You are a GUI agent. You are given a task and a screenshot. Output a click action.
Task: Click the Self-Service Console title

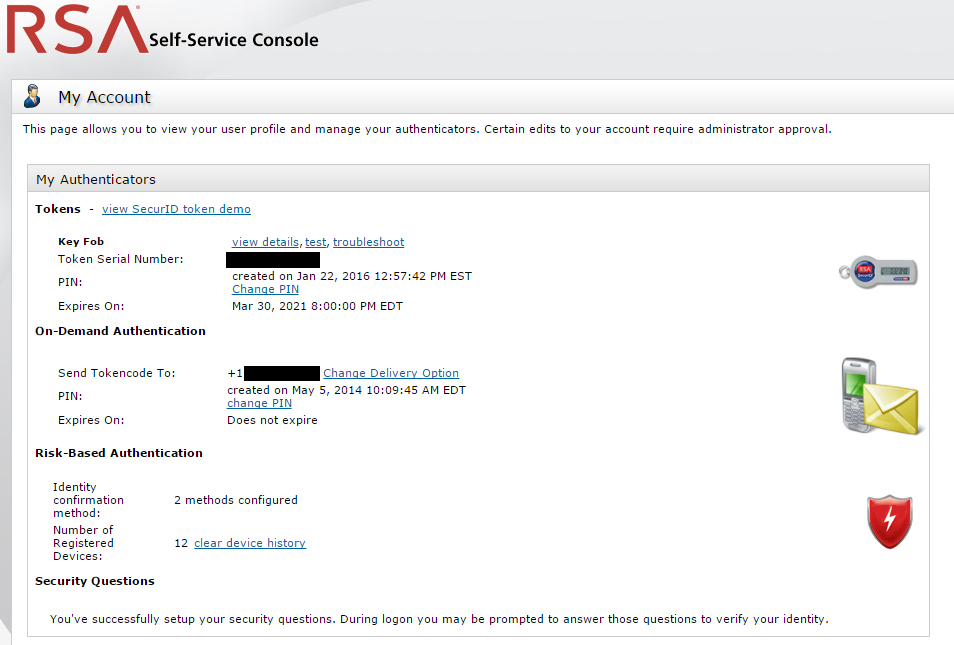[233, 41]
